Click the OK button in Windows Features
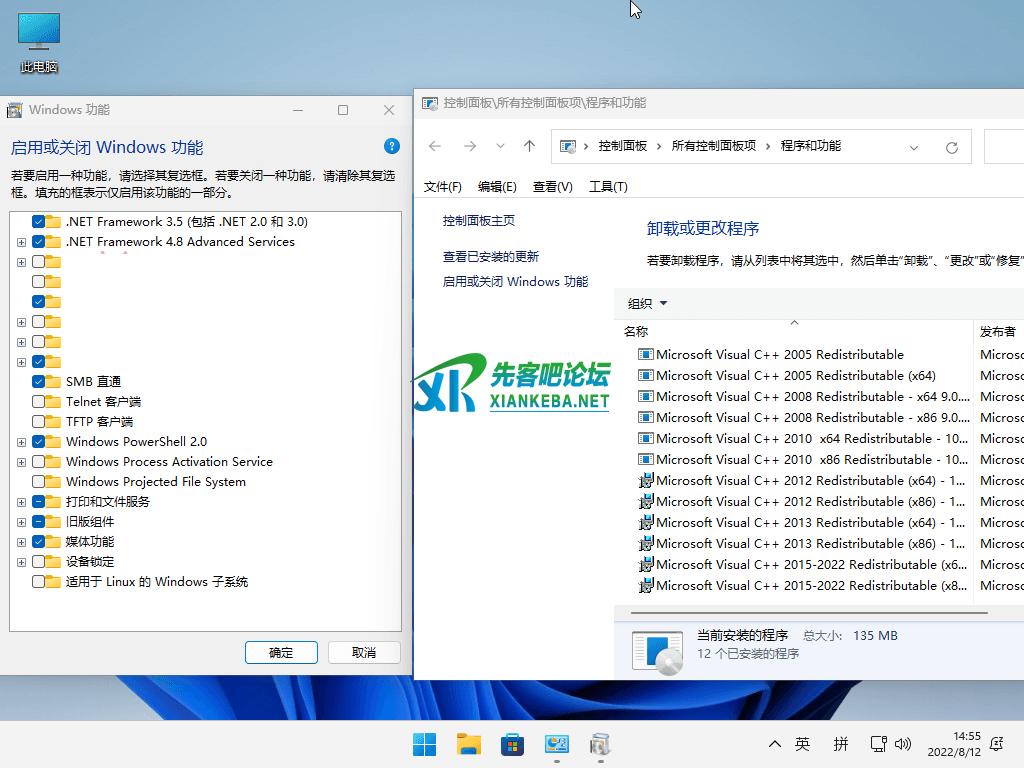The height and width of the screenshot is (768, 1024). (x=281, y=652)
